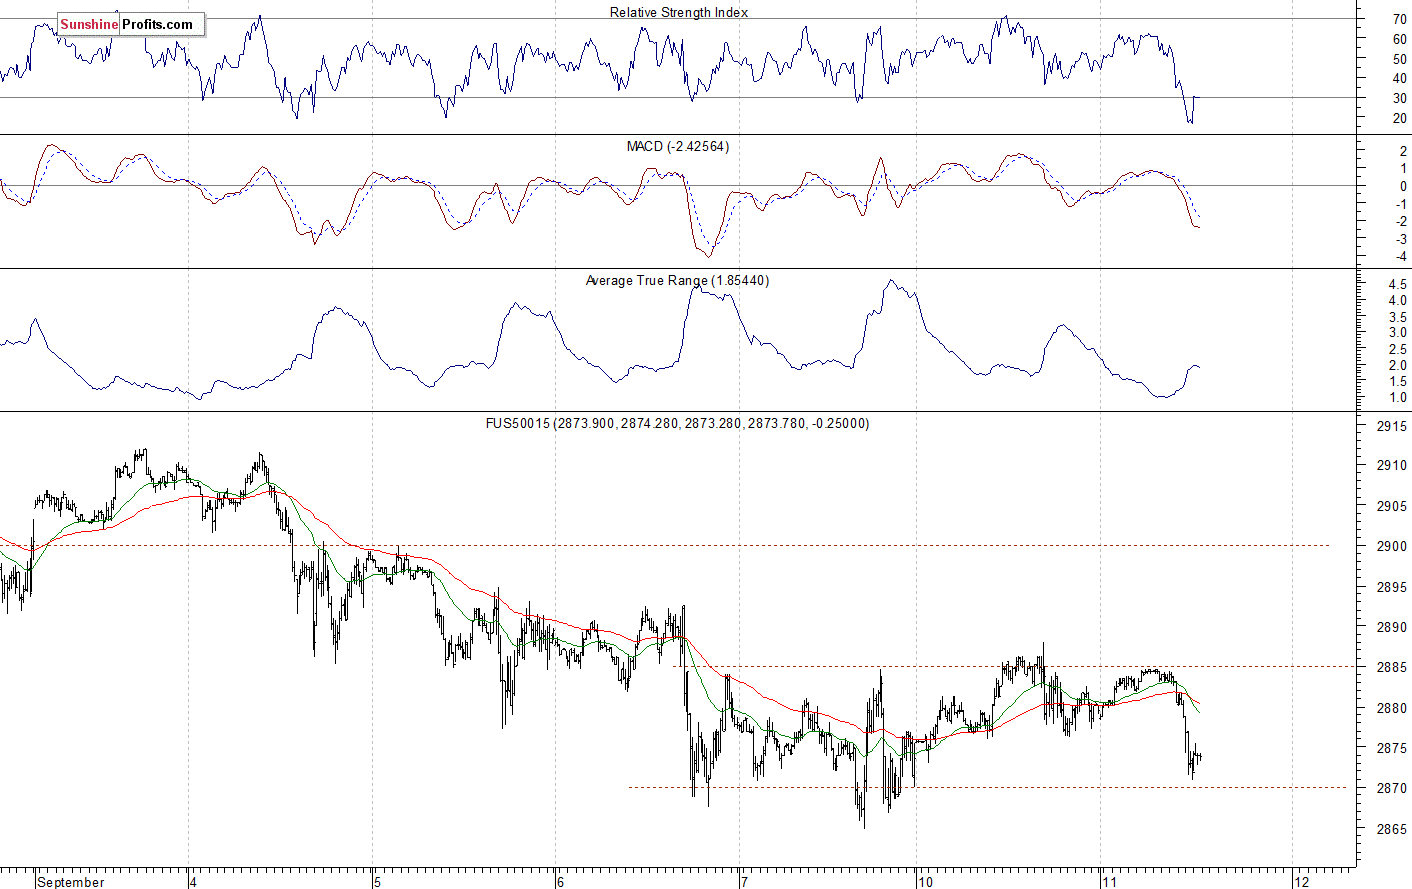This screenshot has width=1412, height=889.
Task: Click the 2915 price axis value
Action: (1392, 426)
